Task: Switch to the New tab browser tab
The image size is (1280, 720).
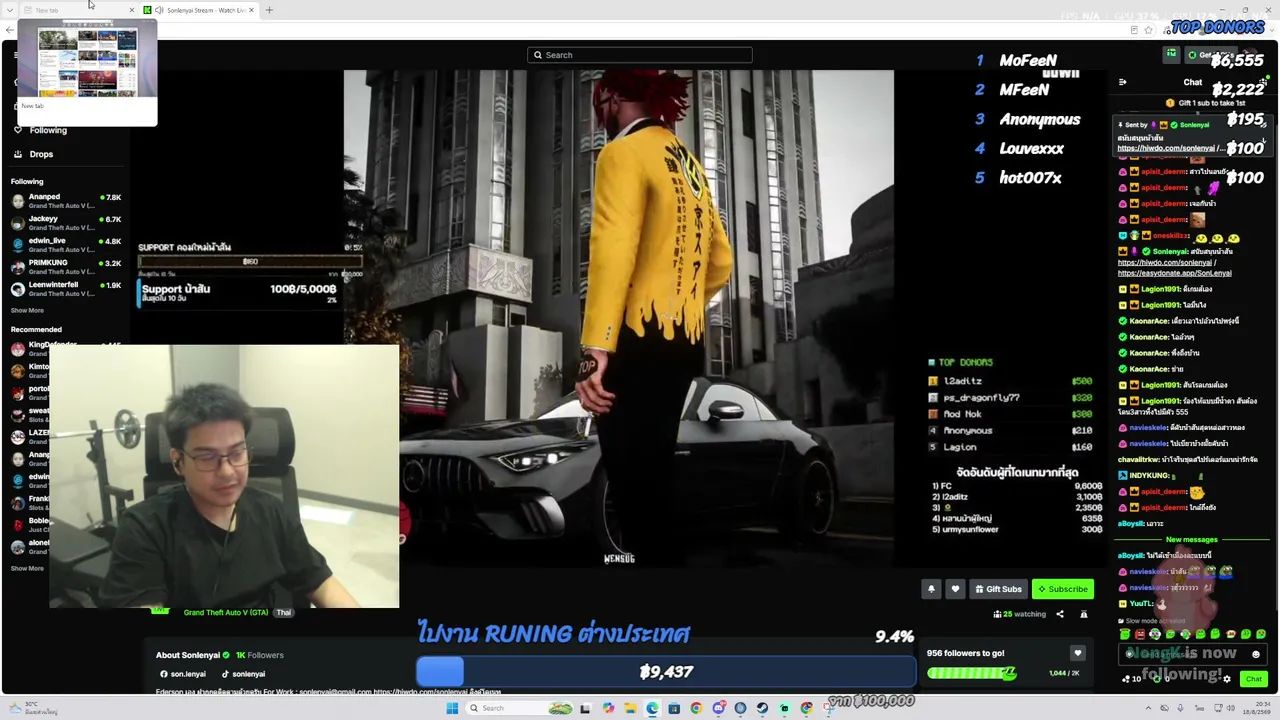Action: tap(78, 10)
